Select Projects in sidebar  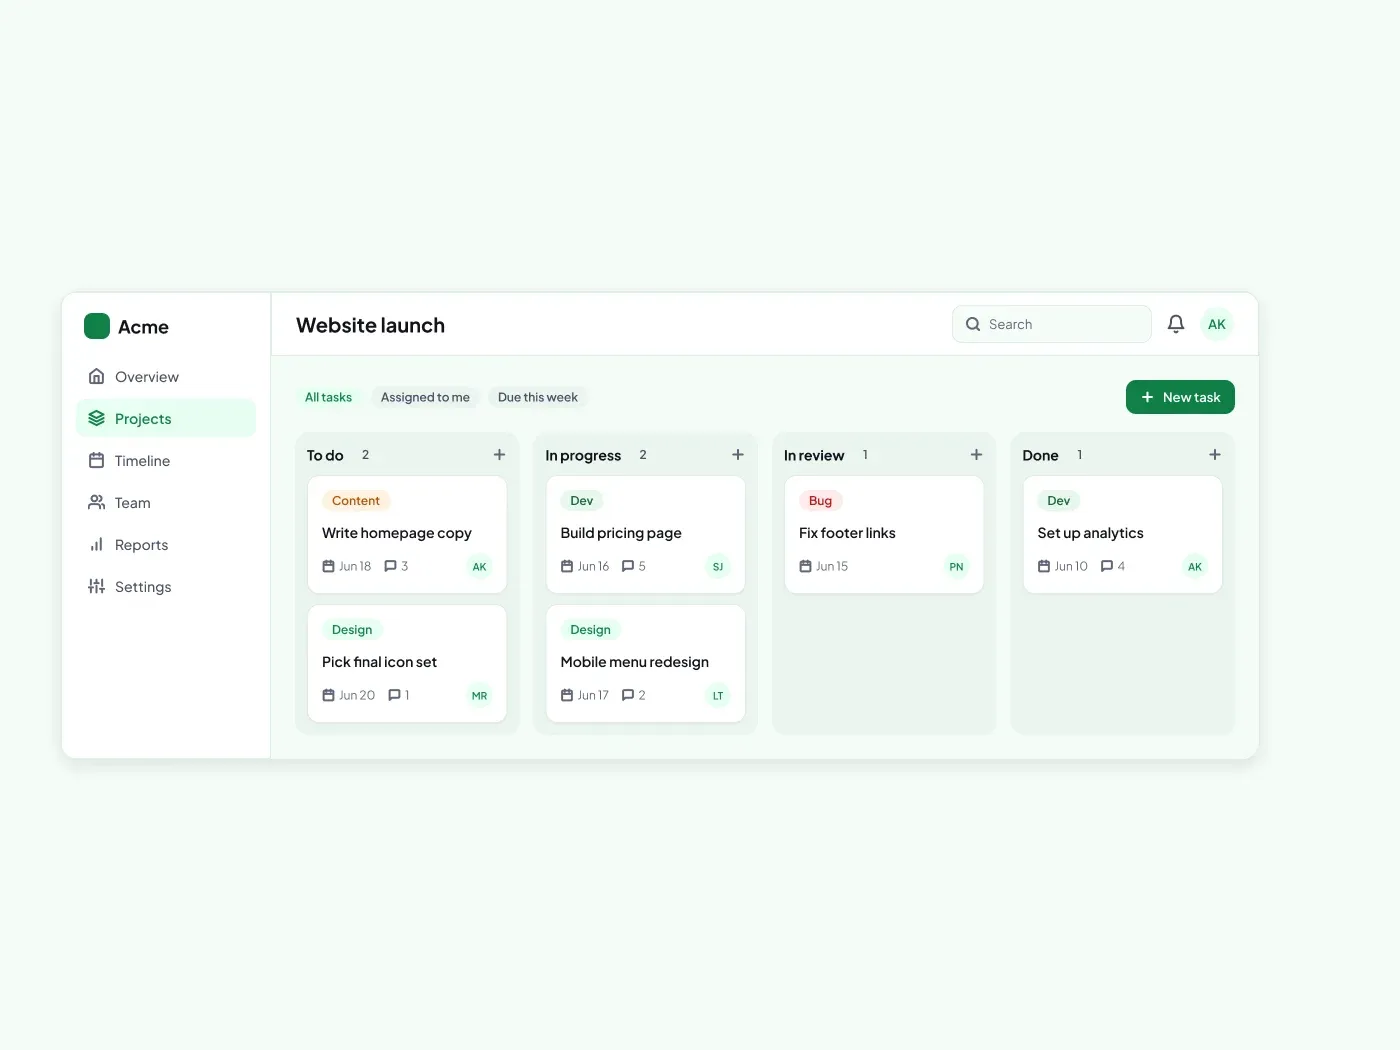pyautogui.click(x=166, y=419)
